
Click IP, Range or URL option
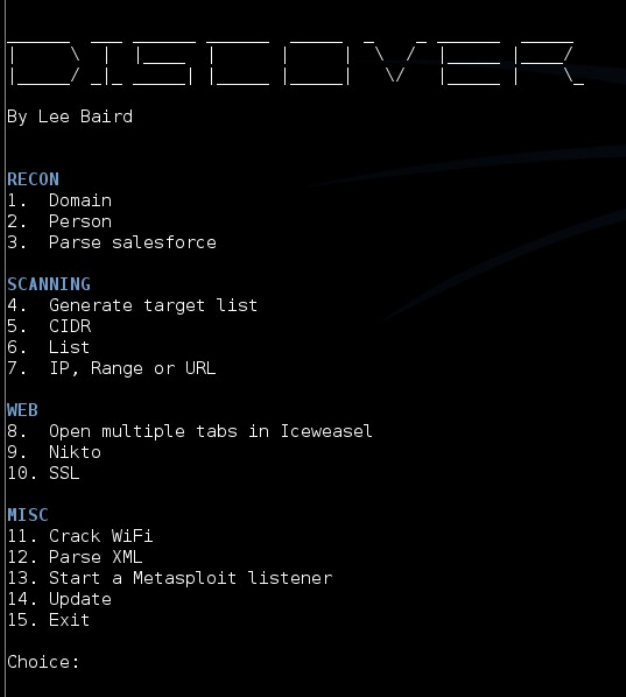pyautogui.click(x=112, y=369)
